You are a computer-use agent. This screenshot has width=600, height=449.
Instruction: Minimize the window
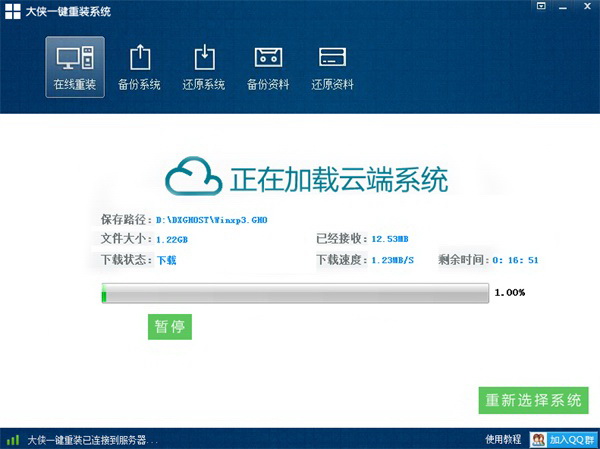562,7
